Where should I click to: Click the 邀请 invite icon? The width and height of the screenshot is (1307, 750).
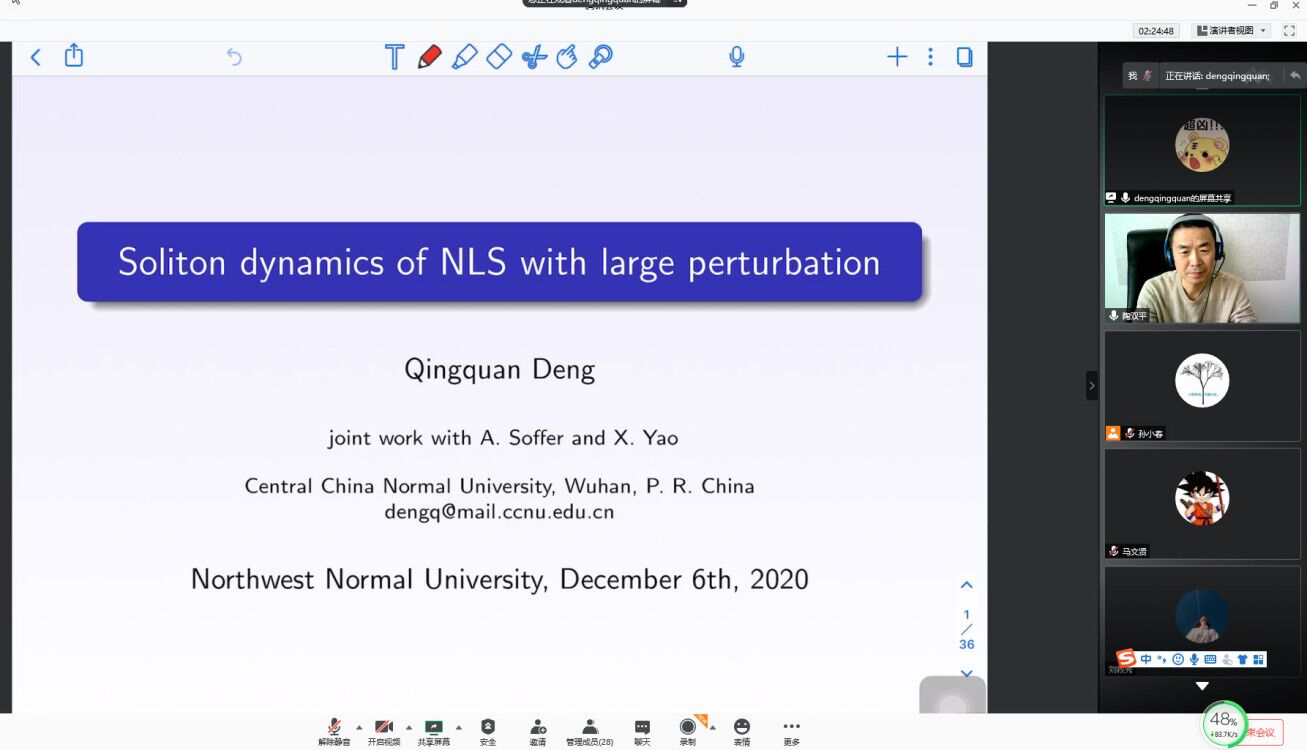[538, 731]
